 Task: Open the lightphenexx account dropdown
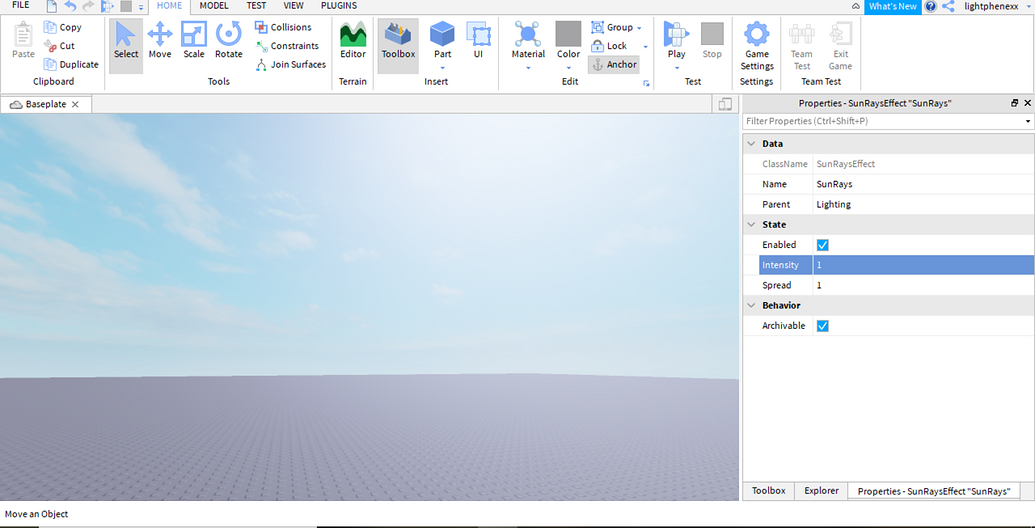point(1029,7)
